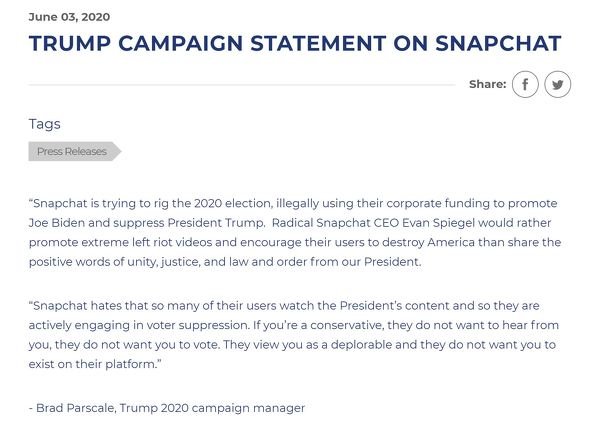
Task: Click the name Evan Spiegel in text
Action: click(438, 223)
